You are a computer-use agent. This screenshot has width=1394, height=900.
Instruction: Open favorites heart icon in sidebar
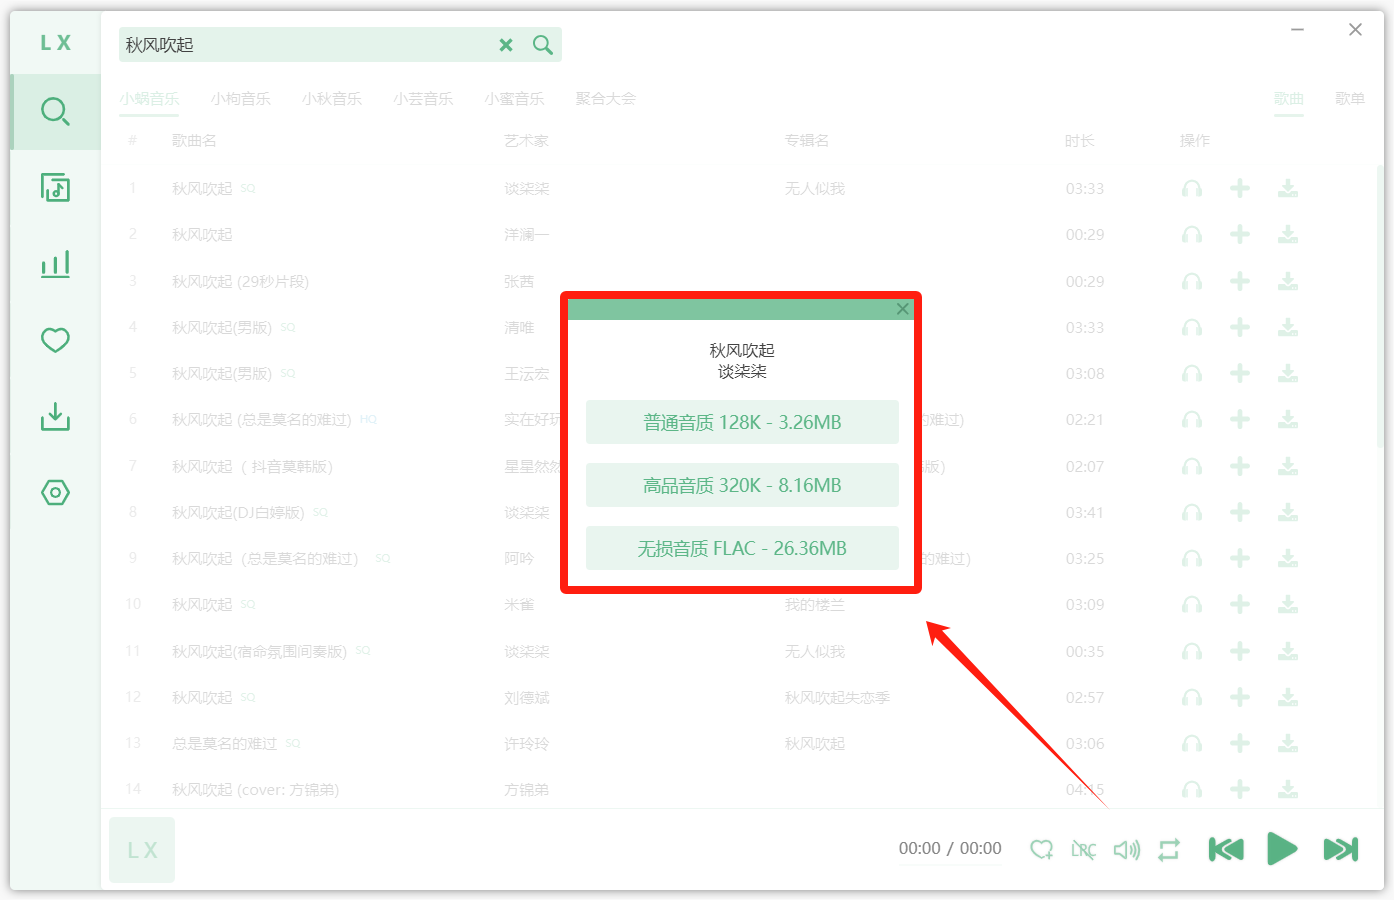point(55,340)
